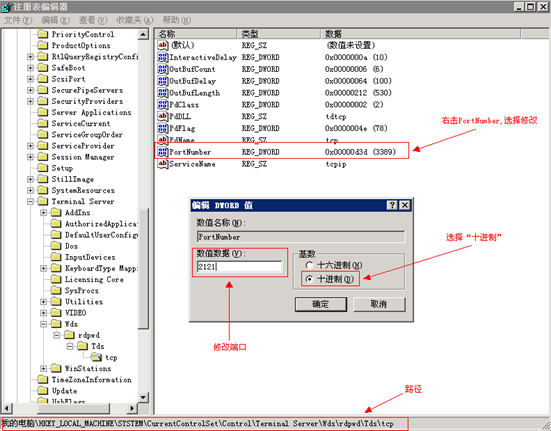Expand the StillImage tree node
The image size is (551, 431).
[31, 179]
